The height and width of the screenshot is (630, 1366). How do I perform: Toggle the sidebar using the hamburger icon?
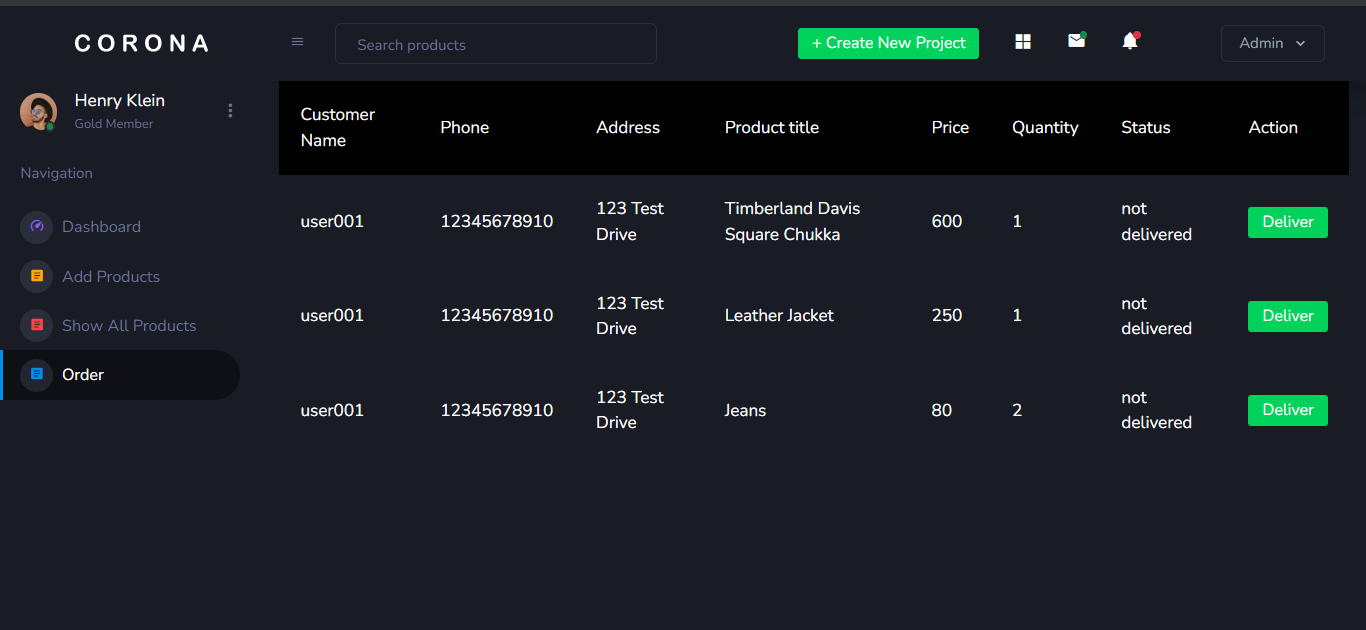297,41
